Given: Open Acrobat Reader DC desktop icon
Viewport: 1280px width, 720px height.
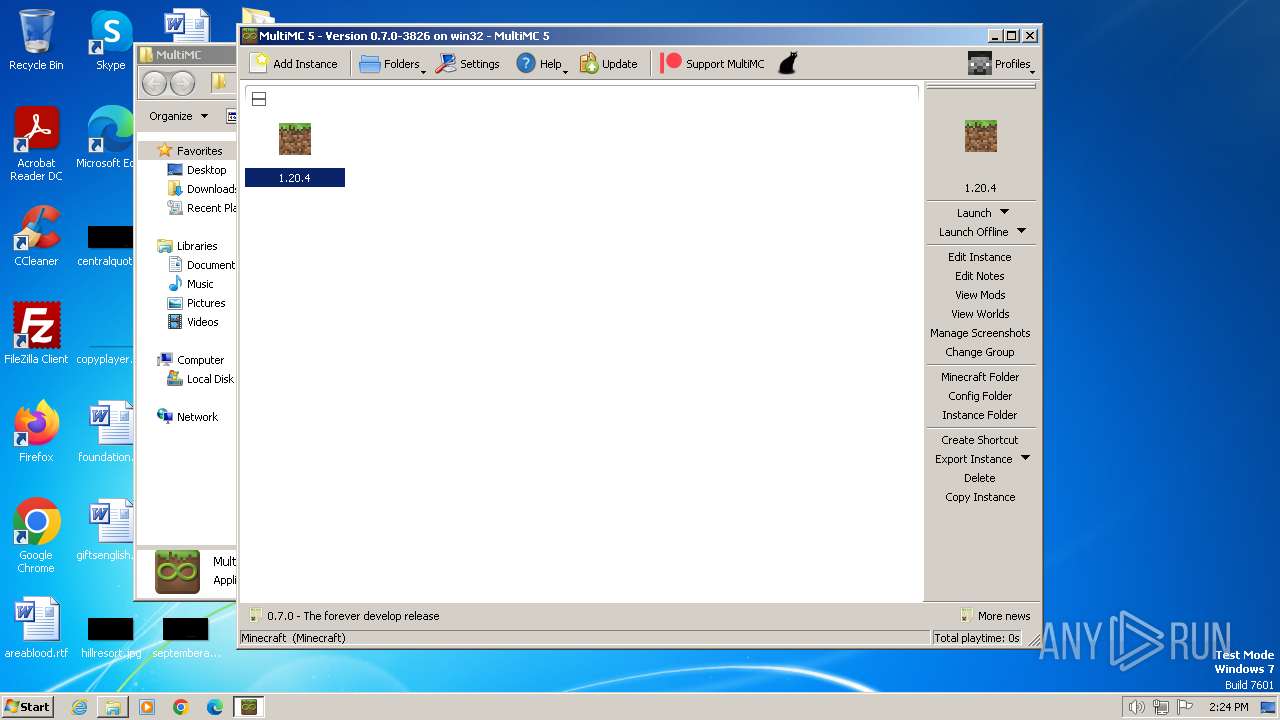Looking at the screenshot, I should (x=36, y=145).
